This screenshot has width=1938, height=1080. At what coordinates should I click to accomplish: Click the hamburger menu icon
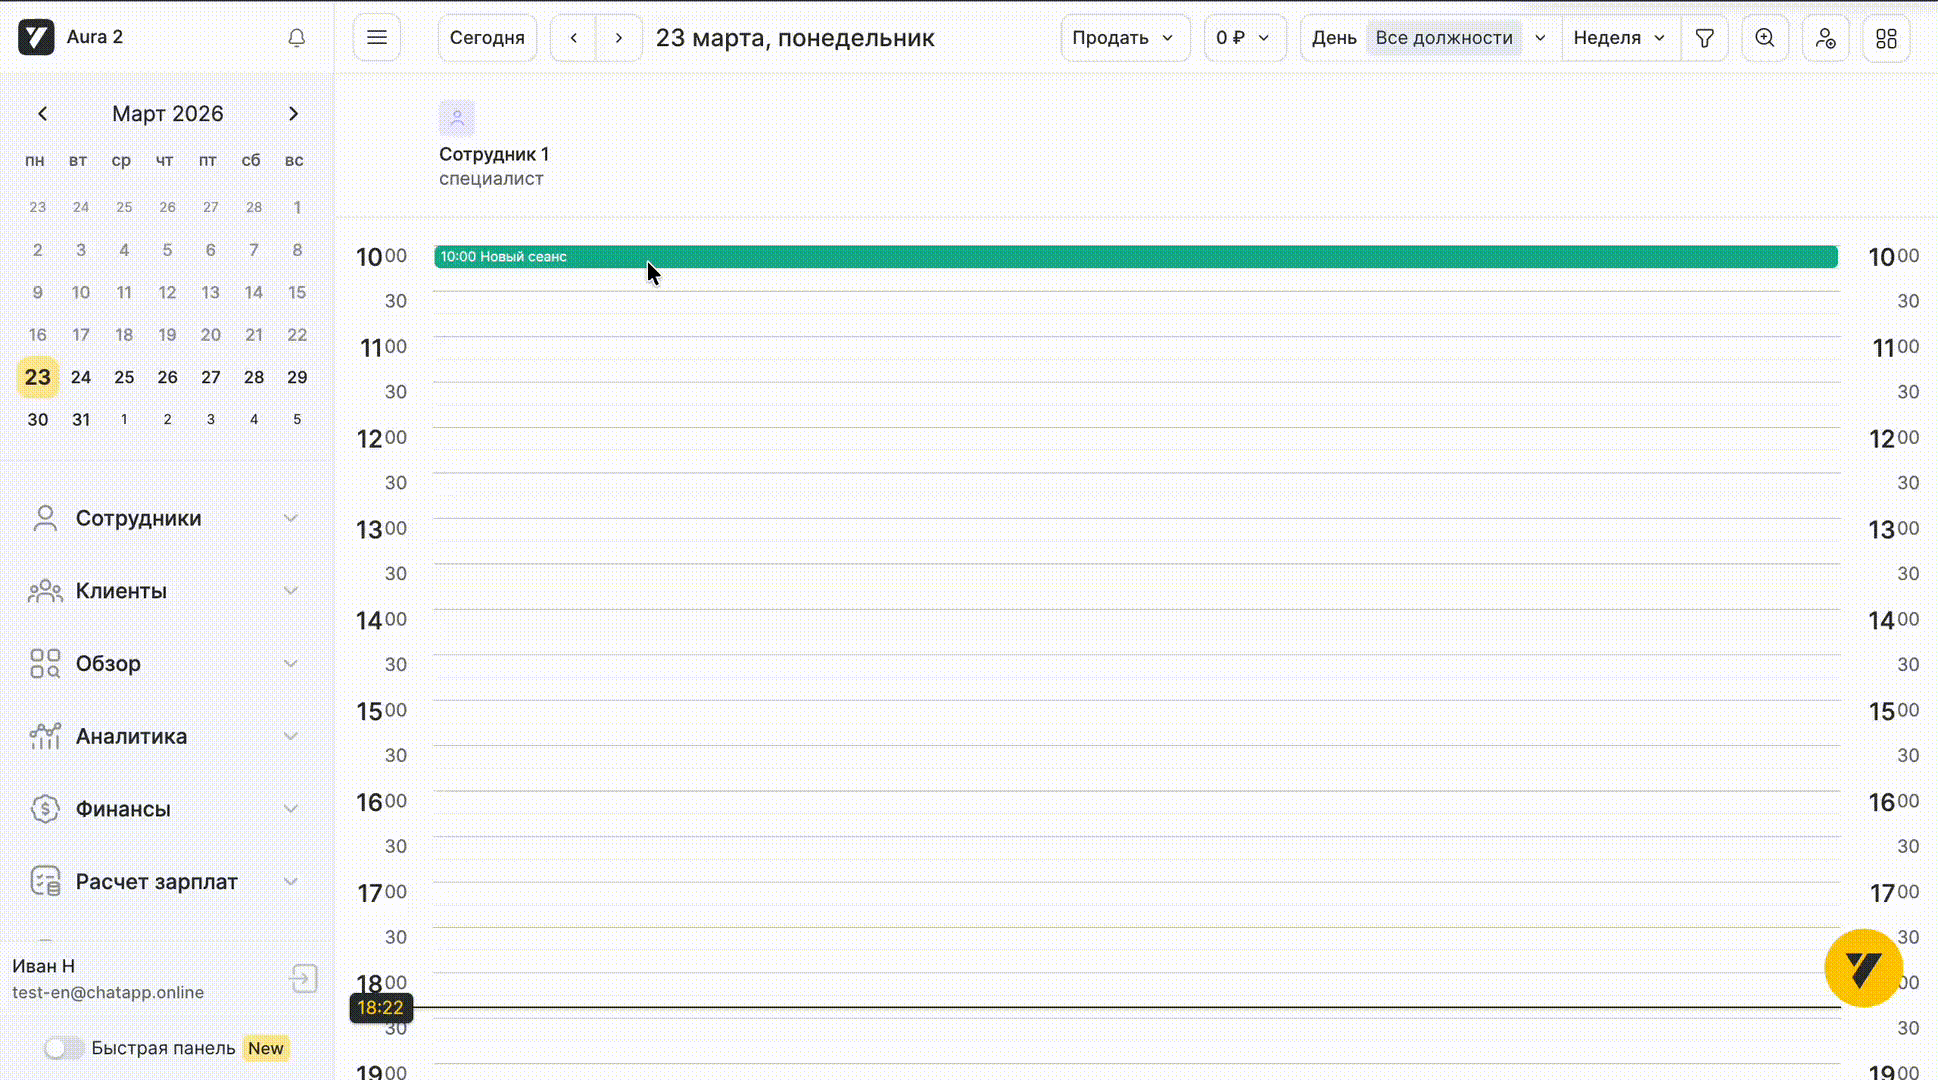click(377, 38)
